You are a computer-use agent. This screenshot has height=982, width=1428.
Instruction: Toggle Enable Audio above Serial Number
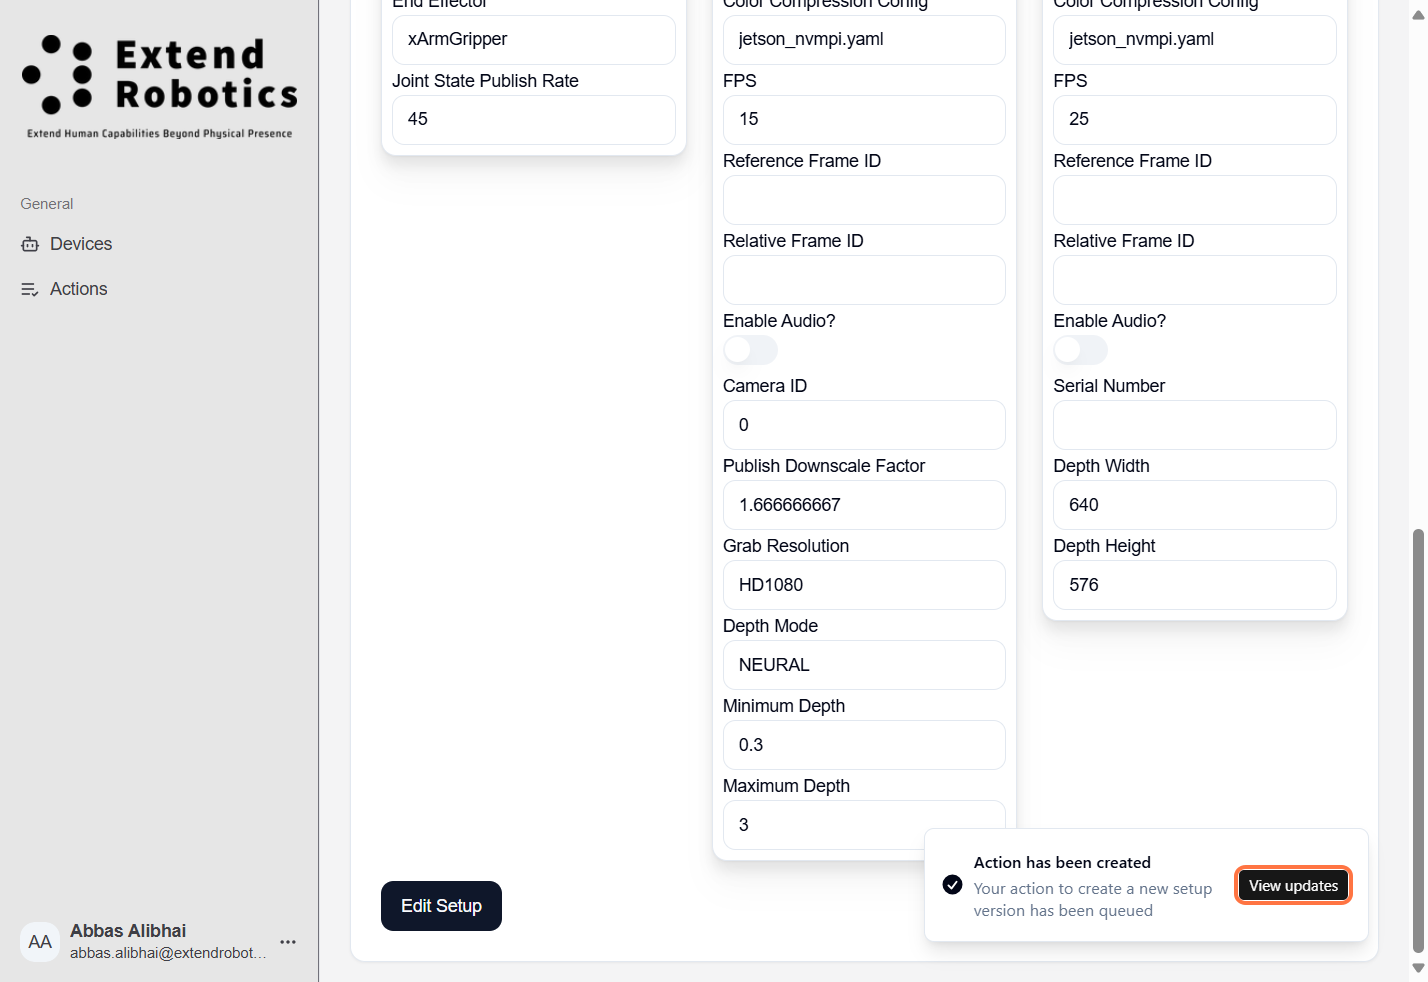1080,350
